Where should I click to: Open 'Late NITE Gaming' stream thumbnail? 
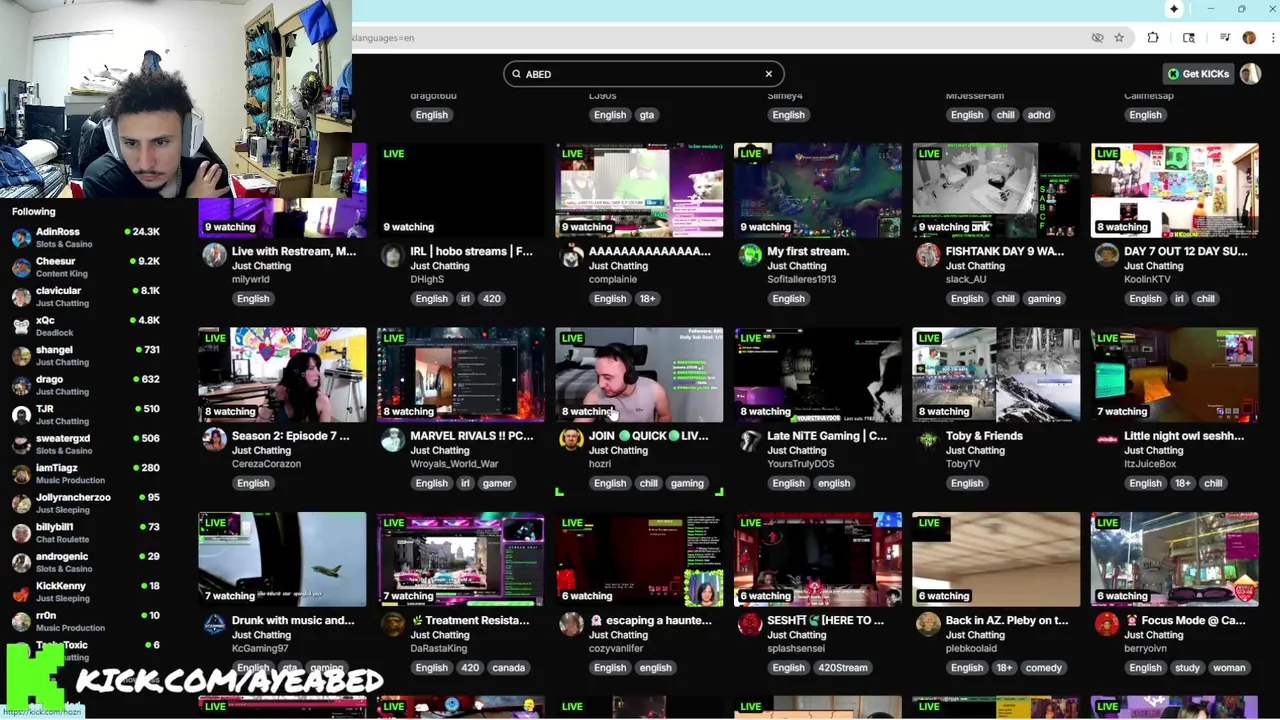pyautogui.click(x=817, y=375)
